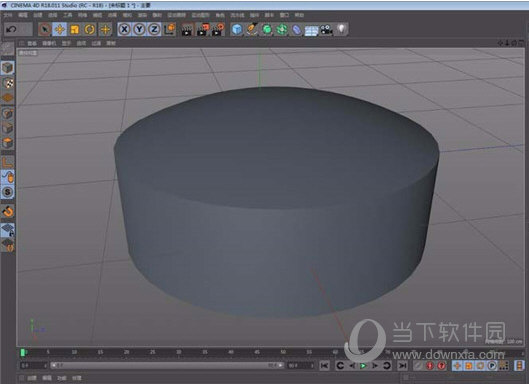Go to start of animation
The image size is (529, 384).
(x=325, y=366)
